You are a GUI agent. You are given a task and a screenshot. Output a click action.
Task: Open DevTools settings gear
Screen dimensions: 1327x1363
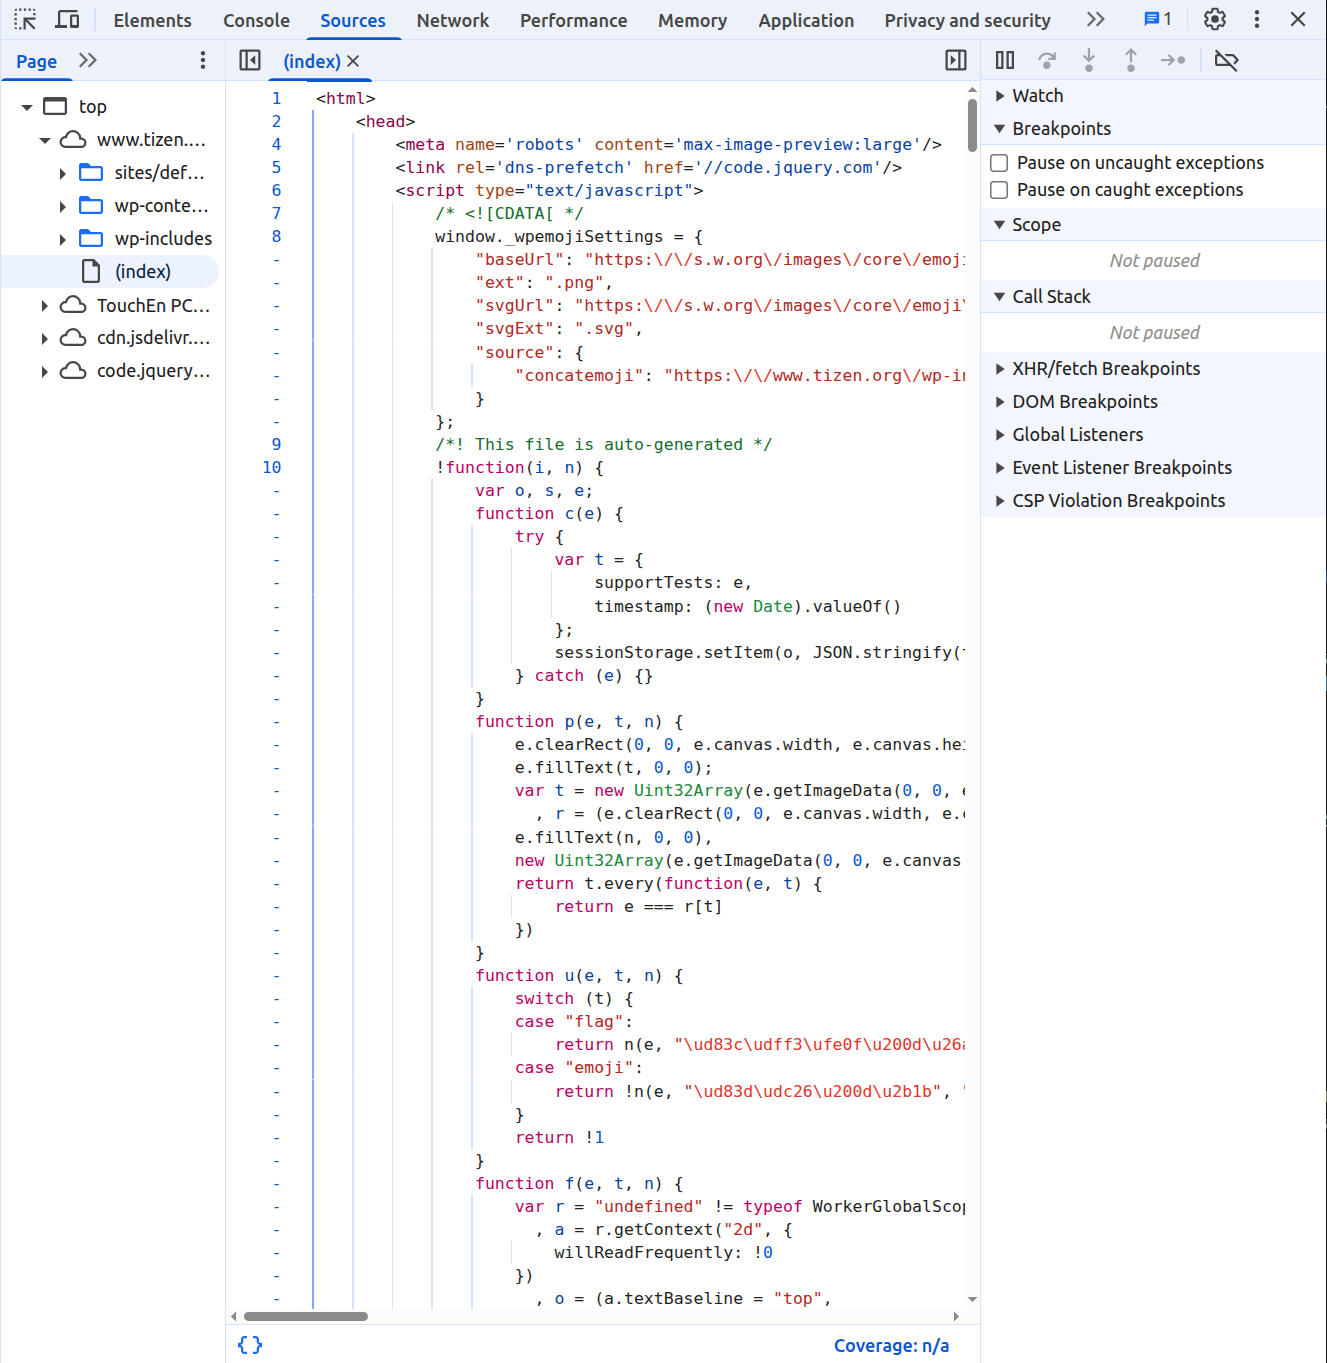[x=1214, y=20]
